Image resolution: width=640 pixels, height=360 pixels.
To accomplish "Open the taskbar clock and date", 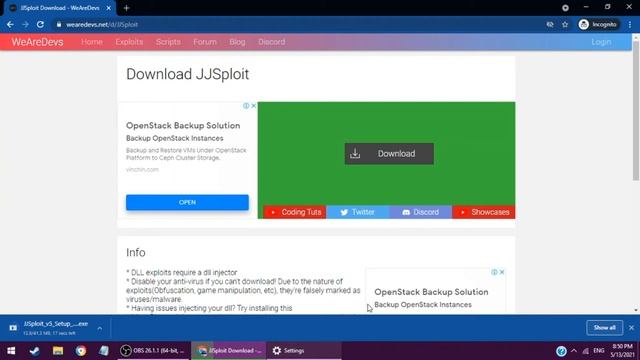I will coord(622,351).
